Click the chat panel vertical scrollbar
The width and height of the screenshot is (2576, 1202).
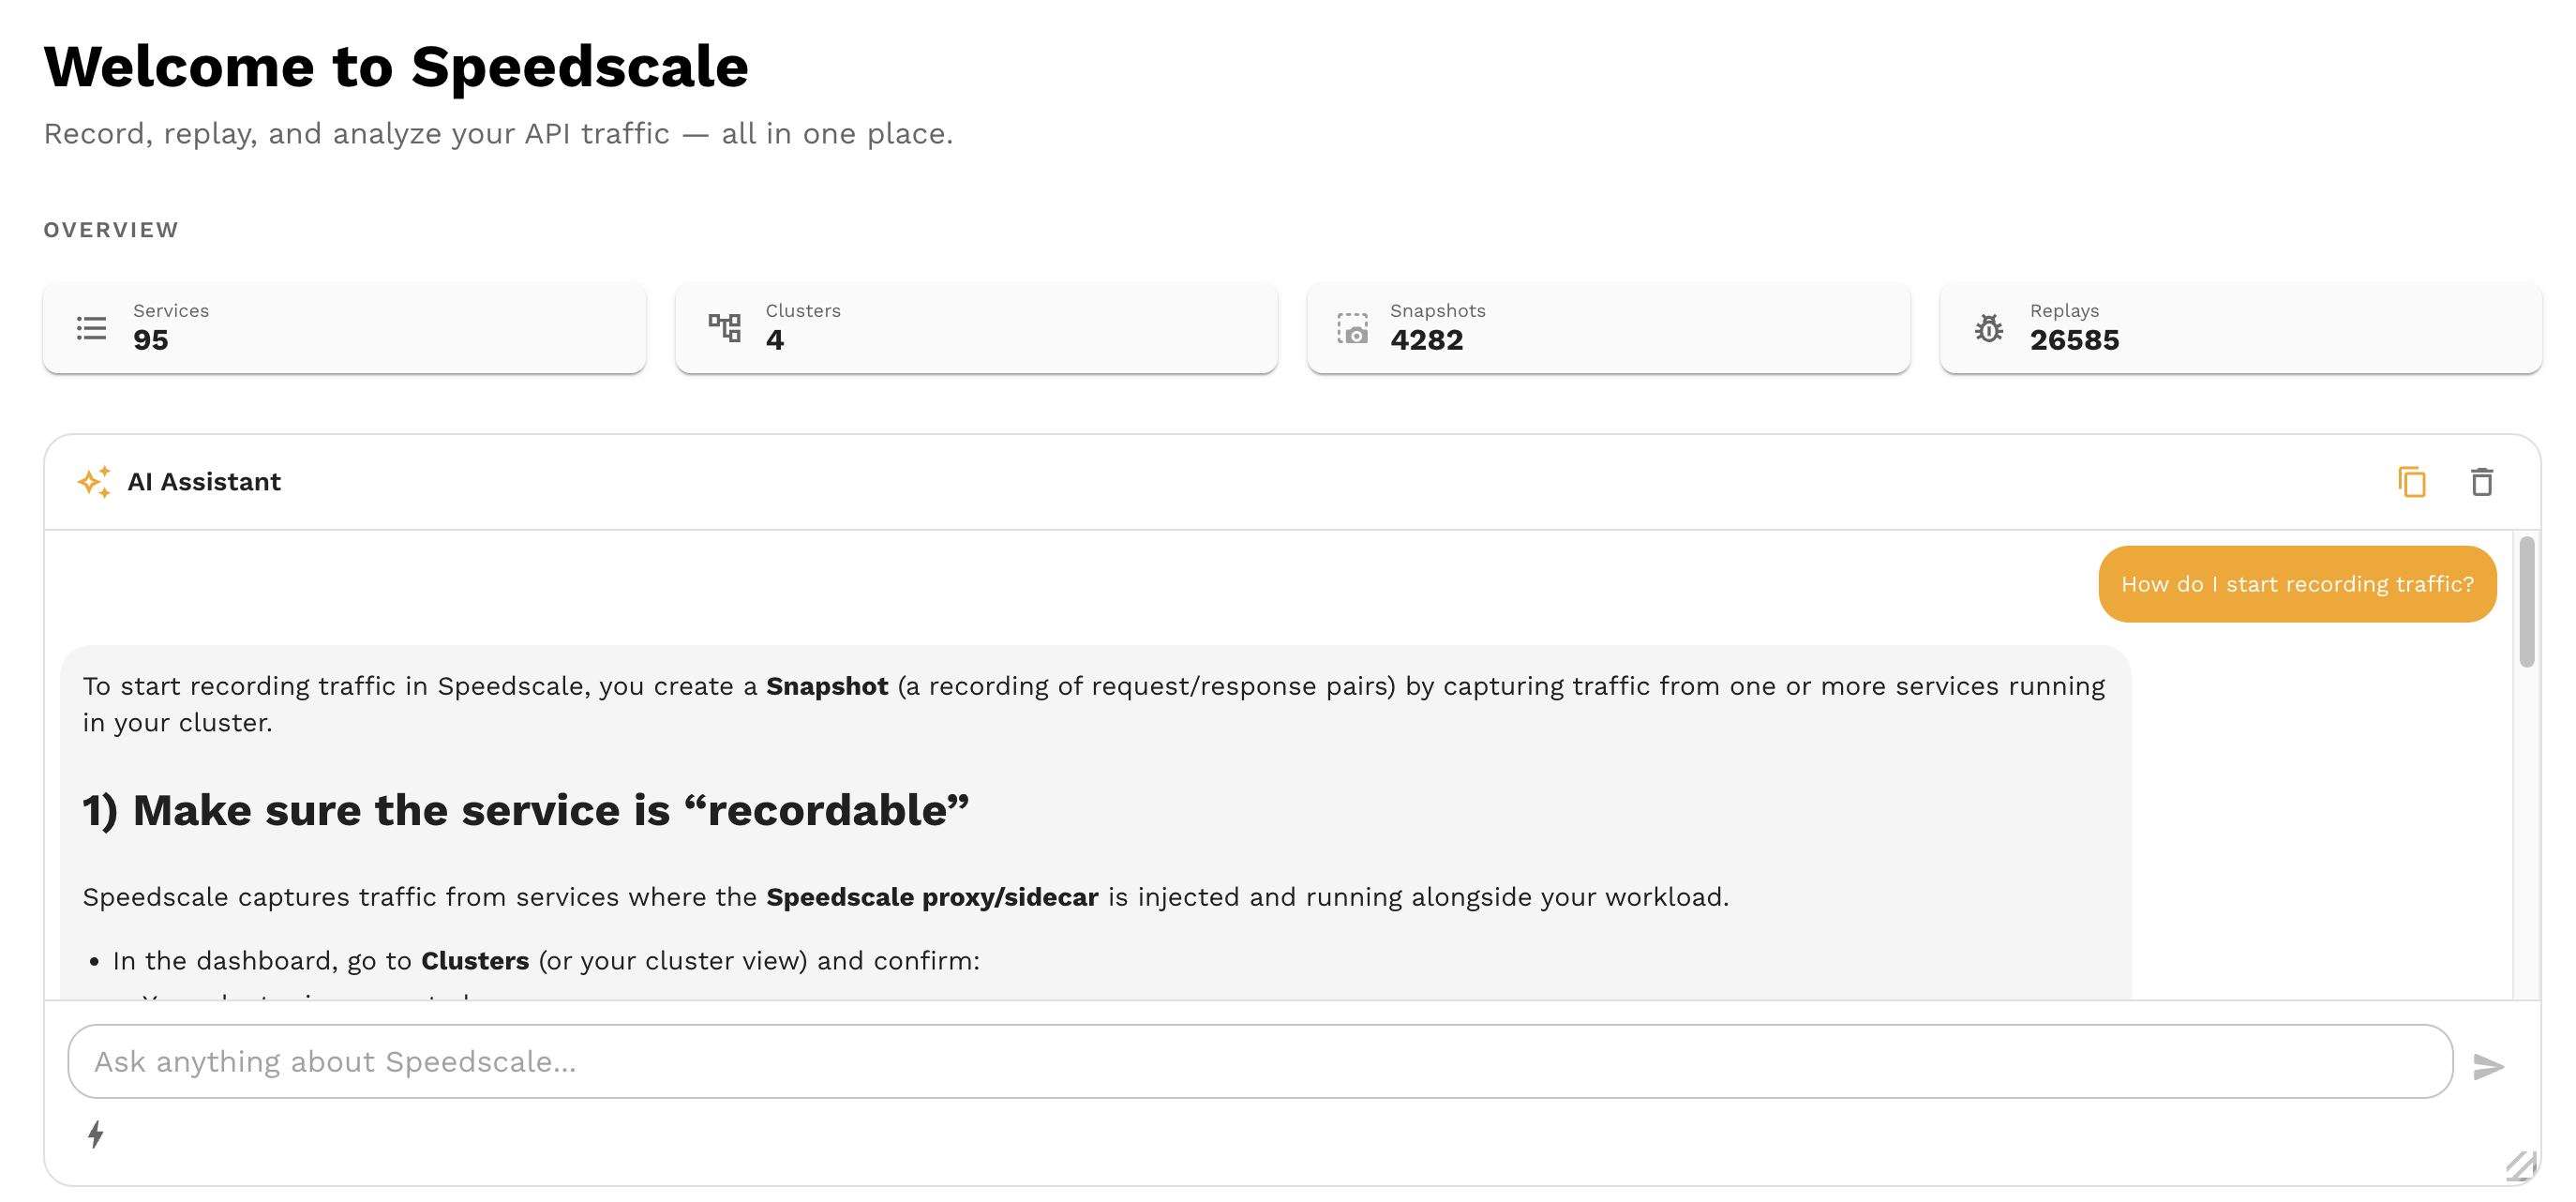coord(2526,602)
